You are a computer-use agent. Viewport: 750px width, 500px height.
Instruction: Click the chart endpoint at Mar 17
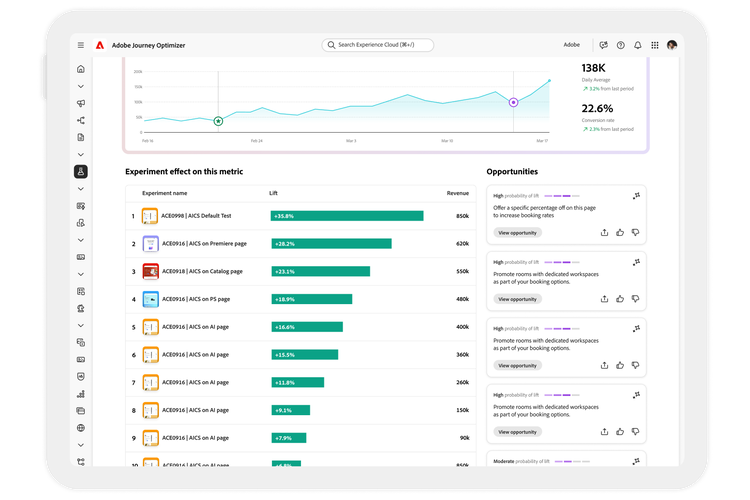click(549, 80)
